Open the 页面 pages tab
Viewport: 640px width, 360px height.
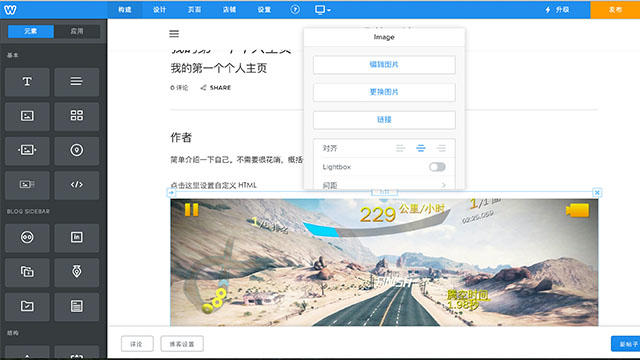pos(194,9)
